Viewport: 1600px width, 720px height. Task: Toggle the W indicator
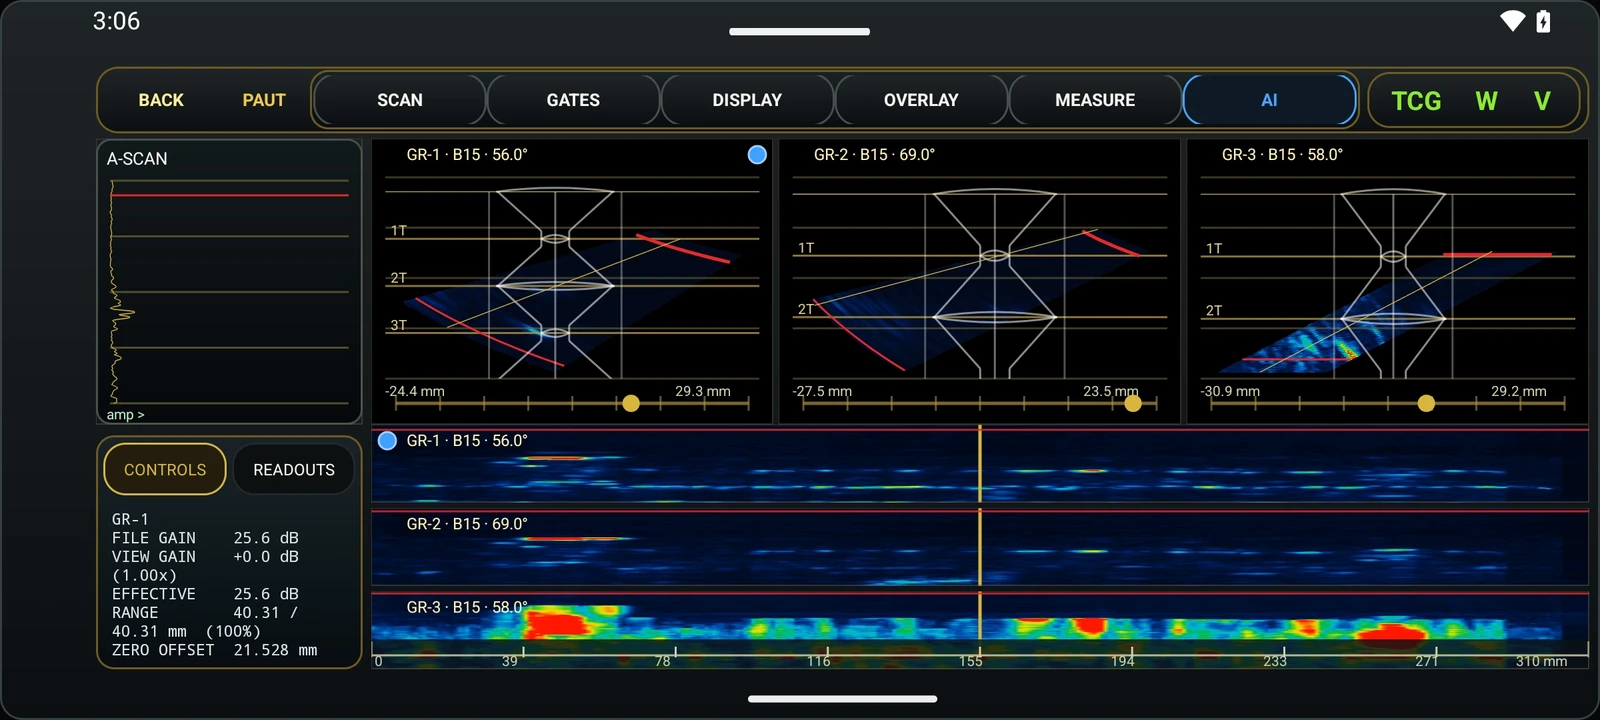tap(1486, 101)
